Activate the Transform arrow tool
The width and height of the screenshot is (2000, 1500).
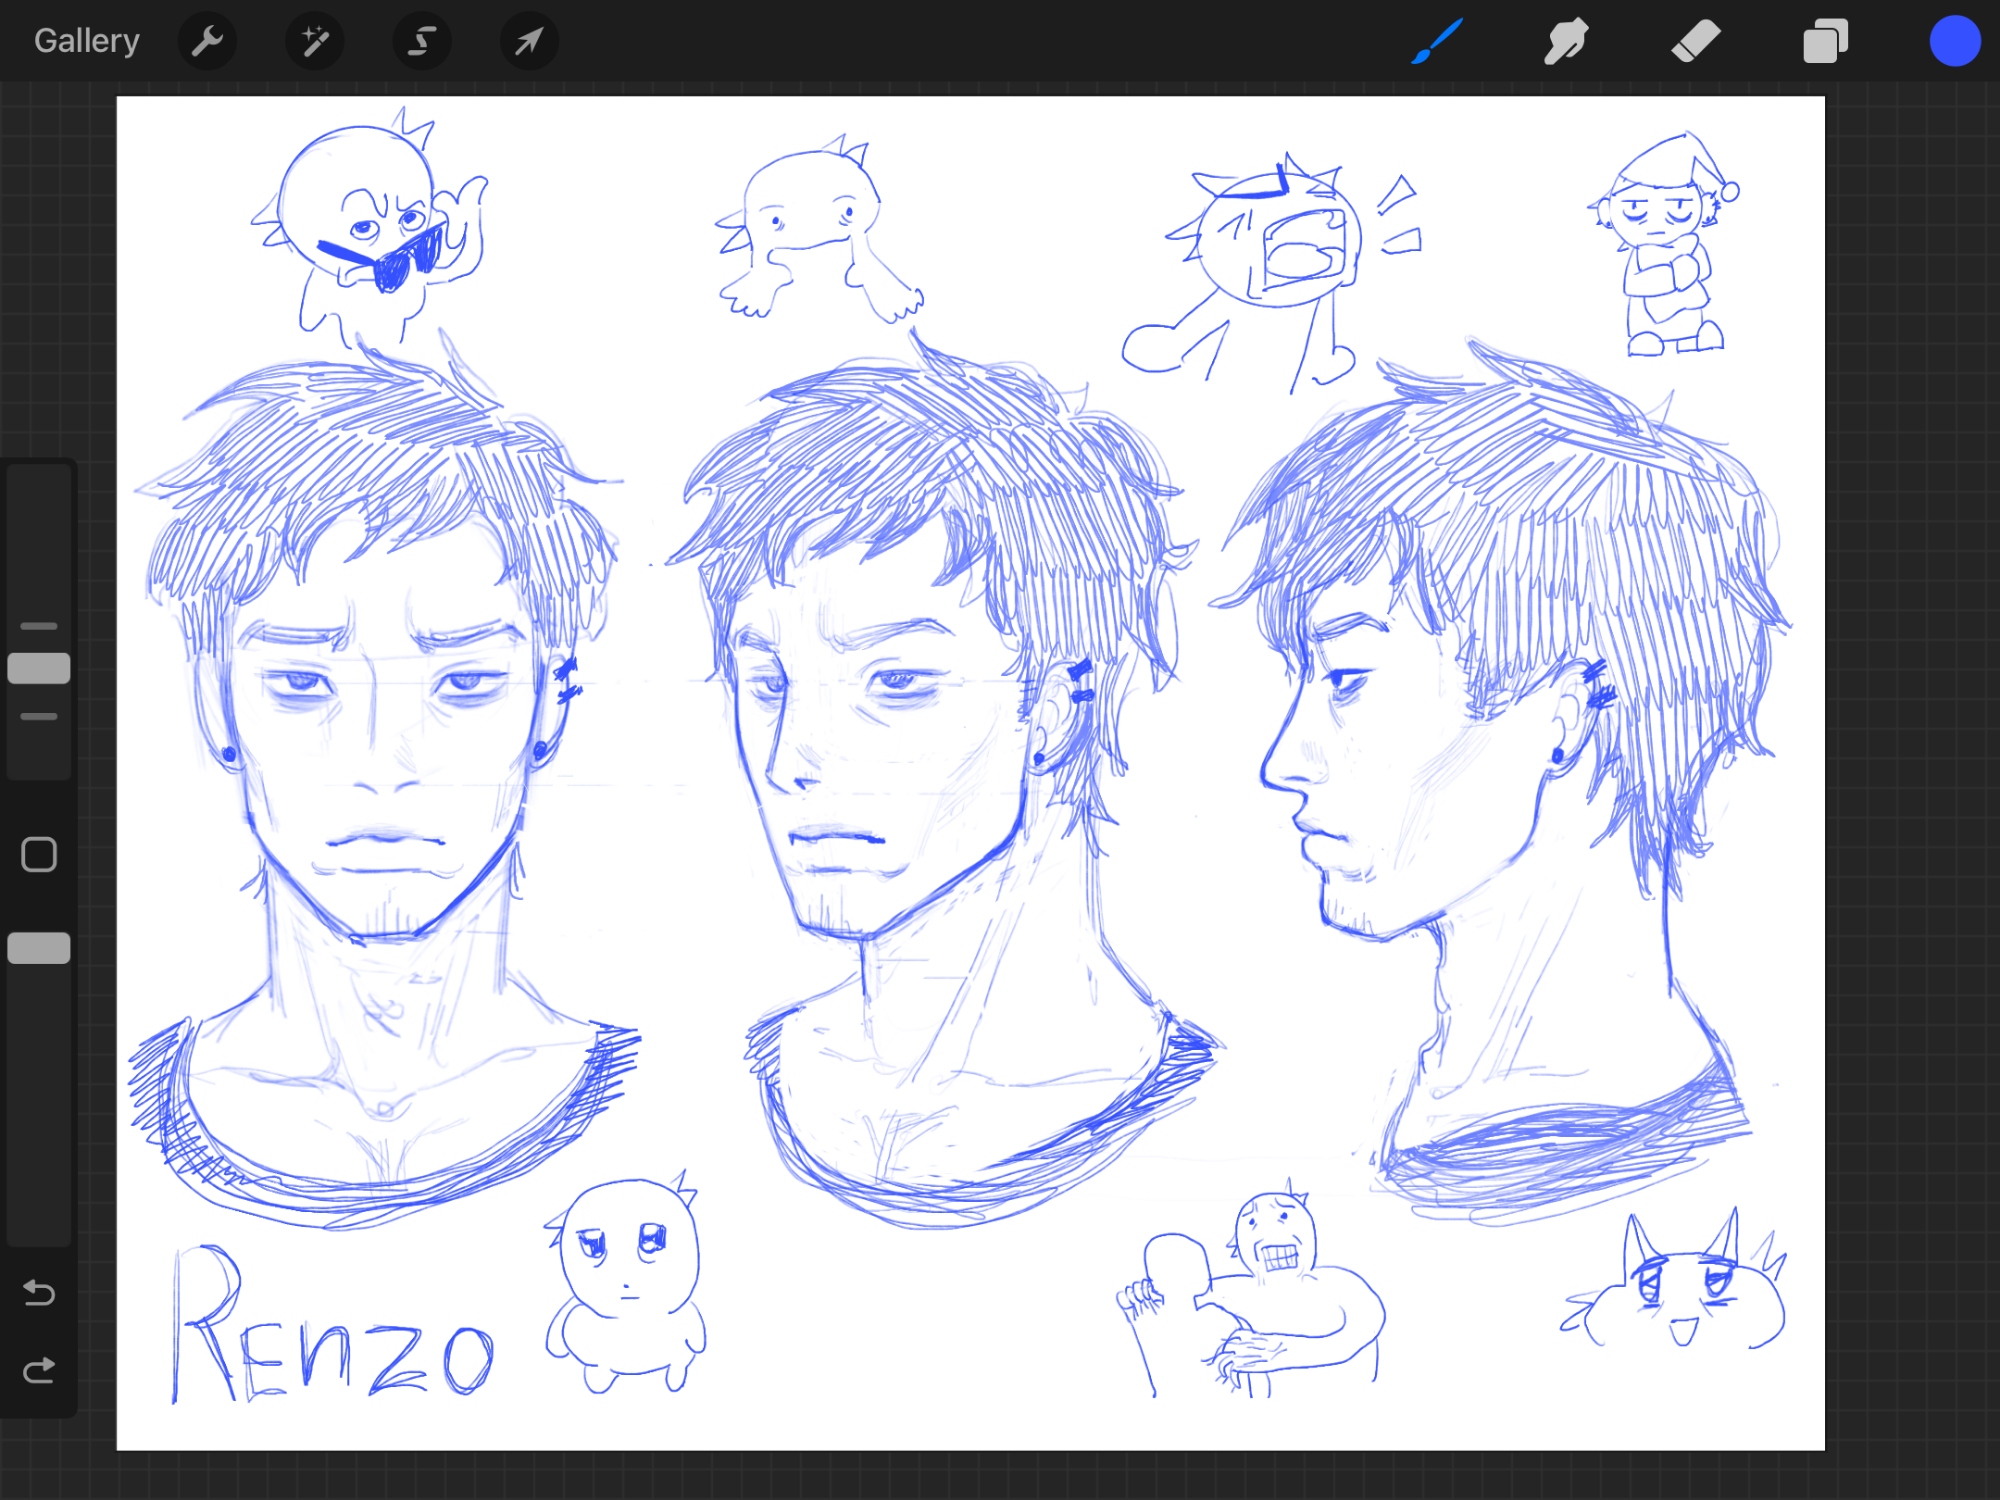[x=529, y=41]
